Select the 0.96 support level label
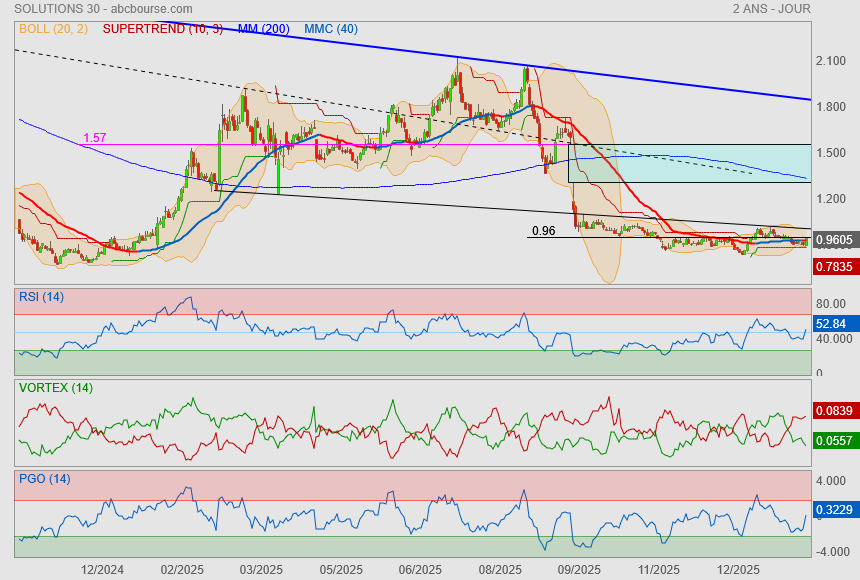The image size is (860, 580). pos(543,231)
